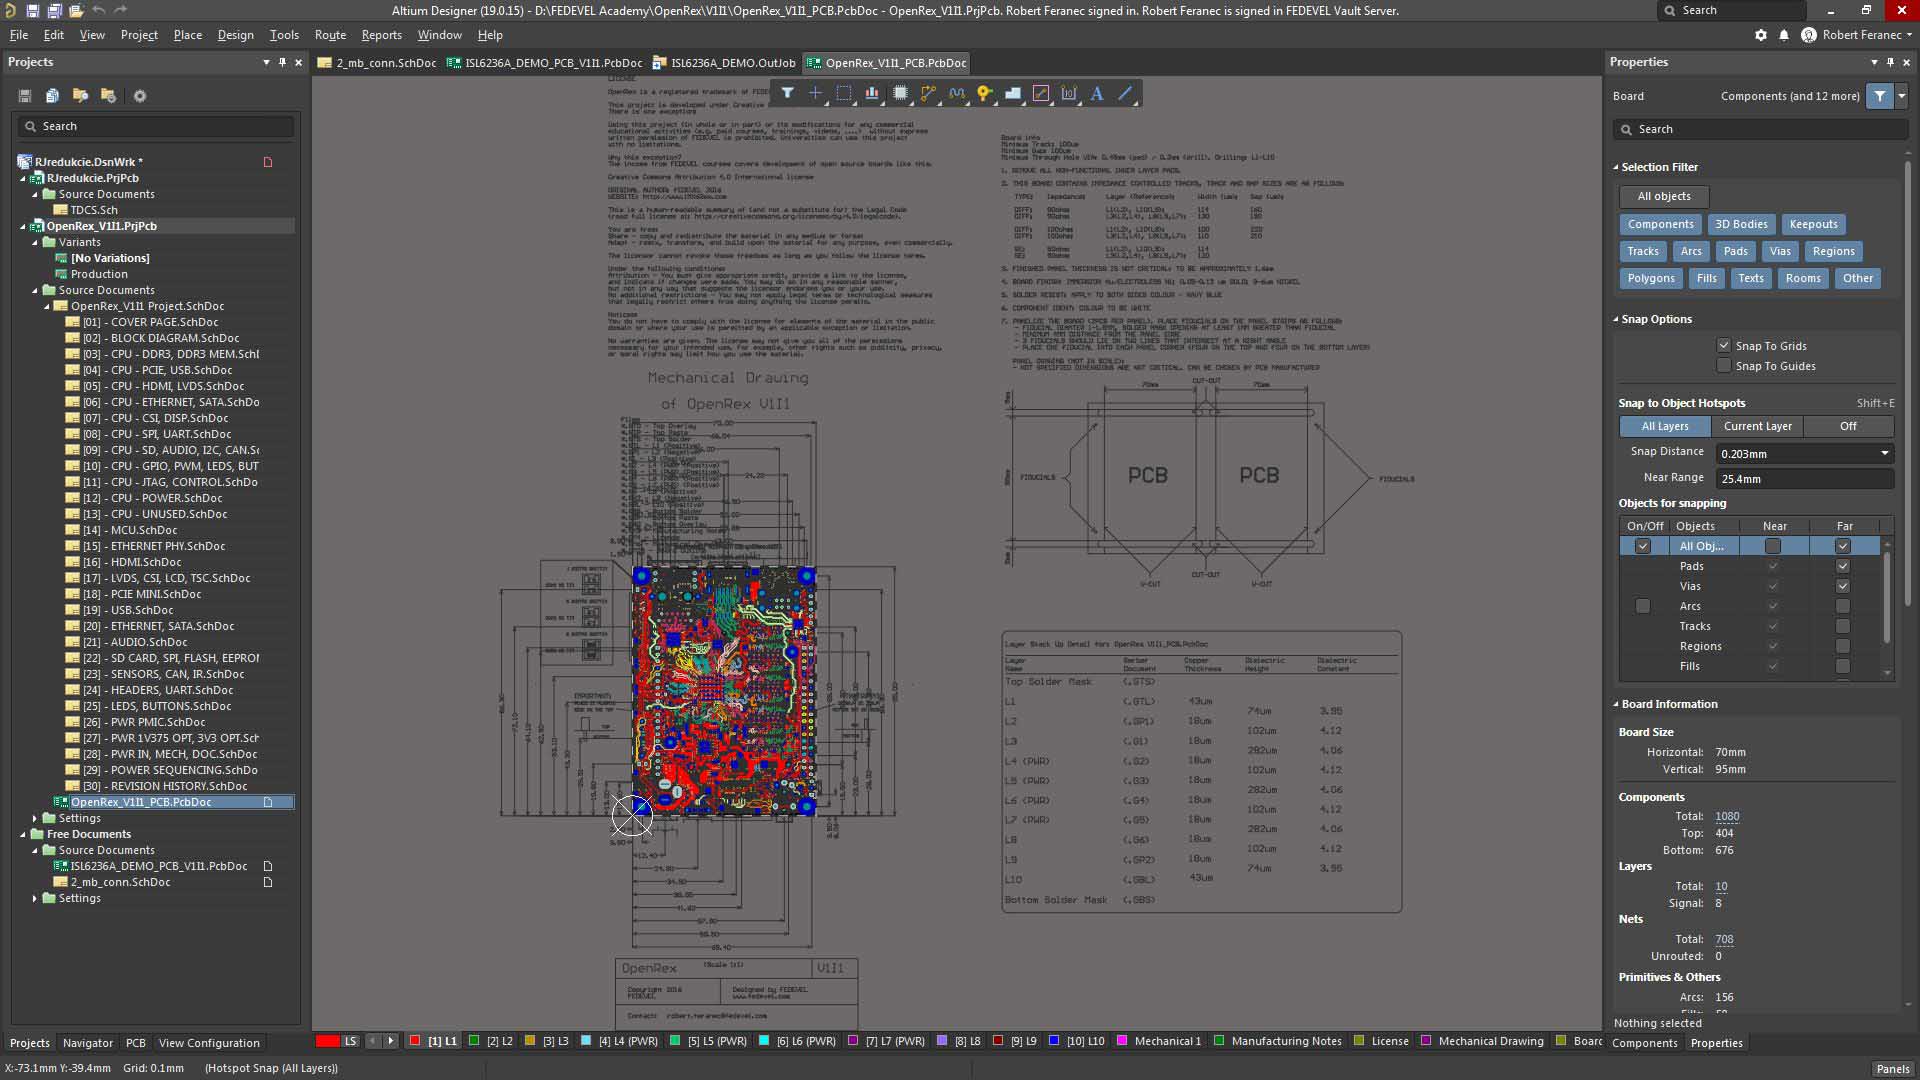Open the Snap Distance dropdown
Viewport: 1920px width, 1080px height.
(1885, 453)
